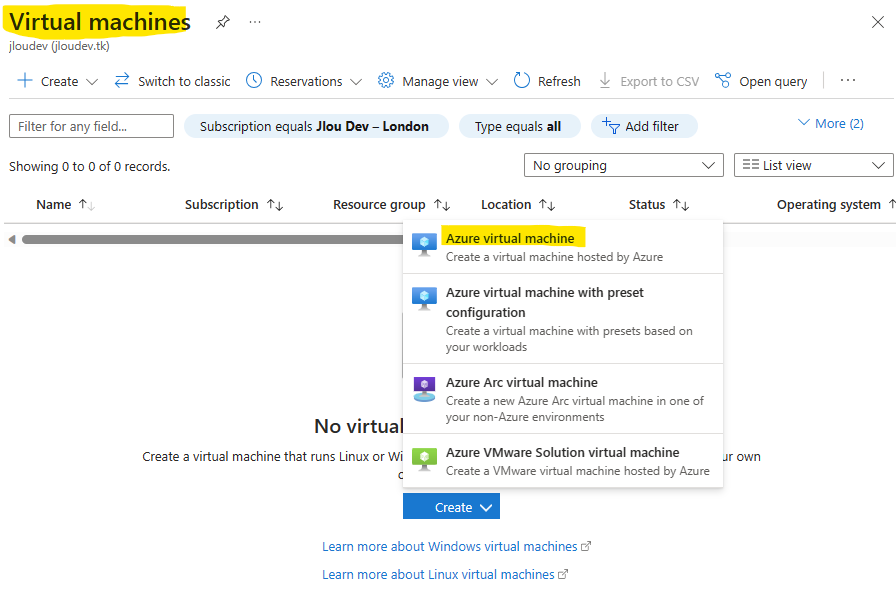Select Azure virtual machine with preset configuration
Image resolution: width=896 pixels, height=599 pixels.
click(x=563, y=319)
